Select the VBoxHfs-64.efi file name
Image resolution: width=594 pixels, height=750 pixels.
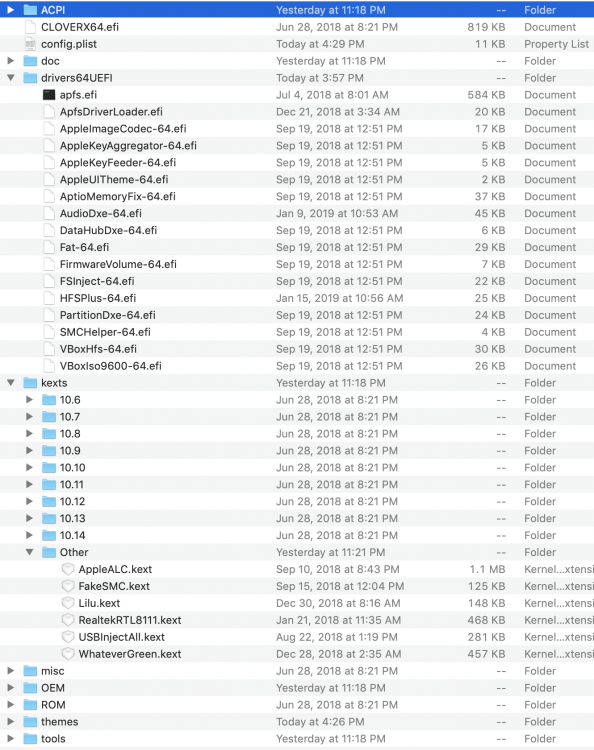98,349
